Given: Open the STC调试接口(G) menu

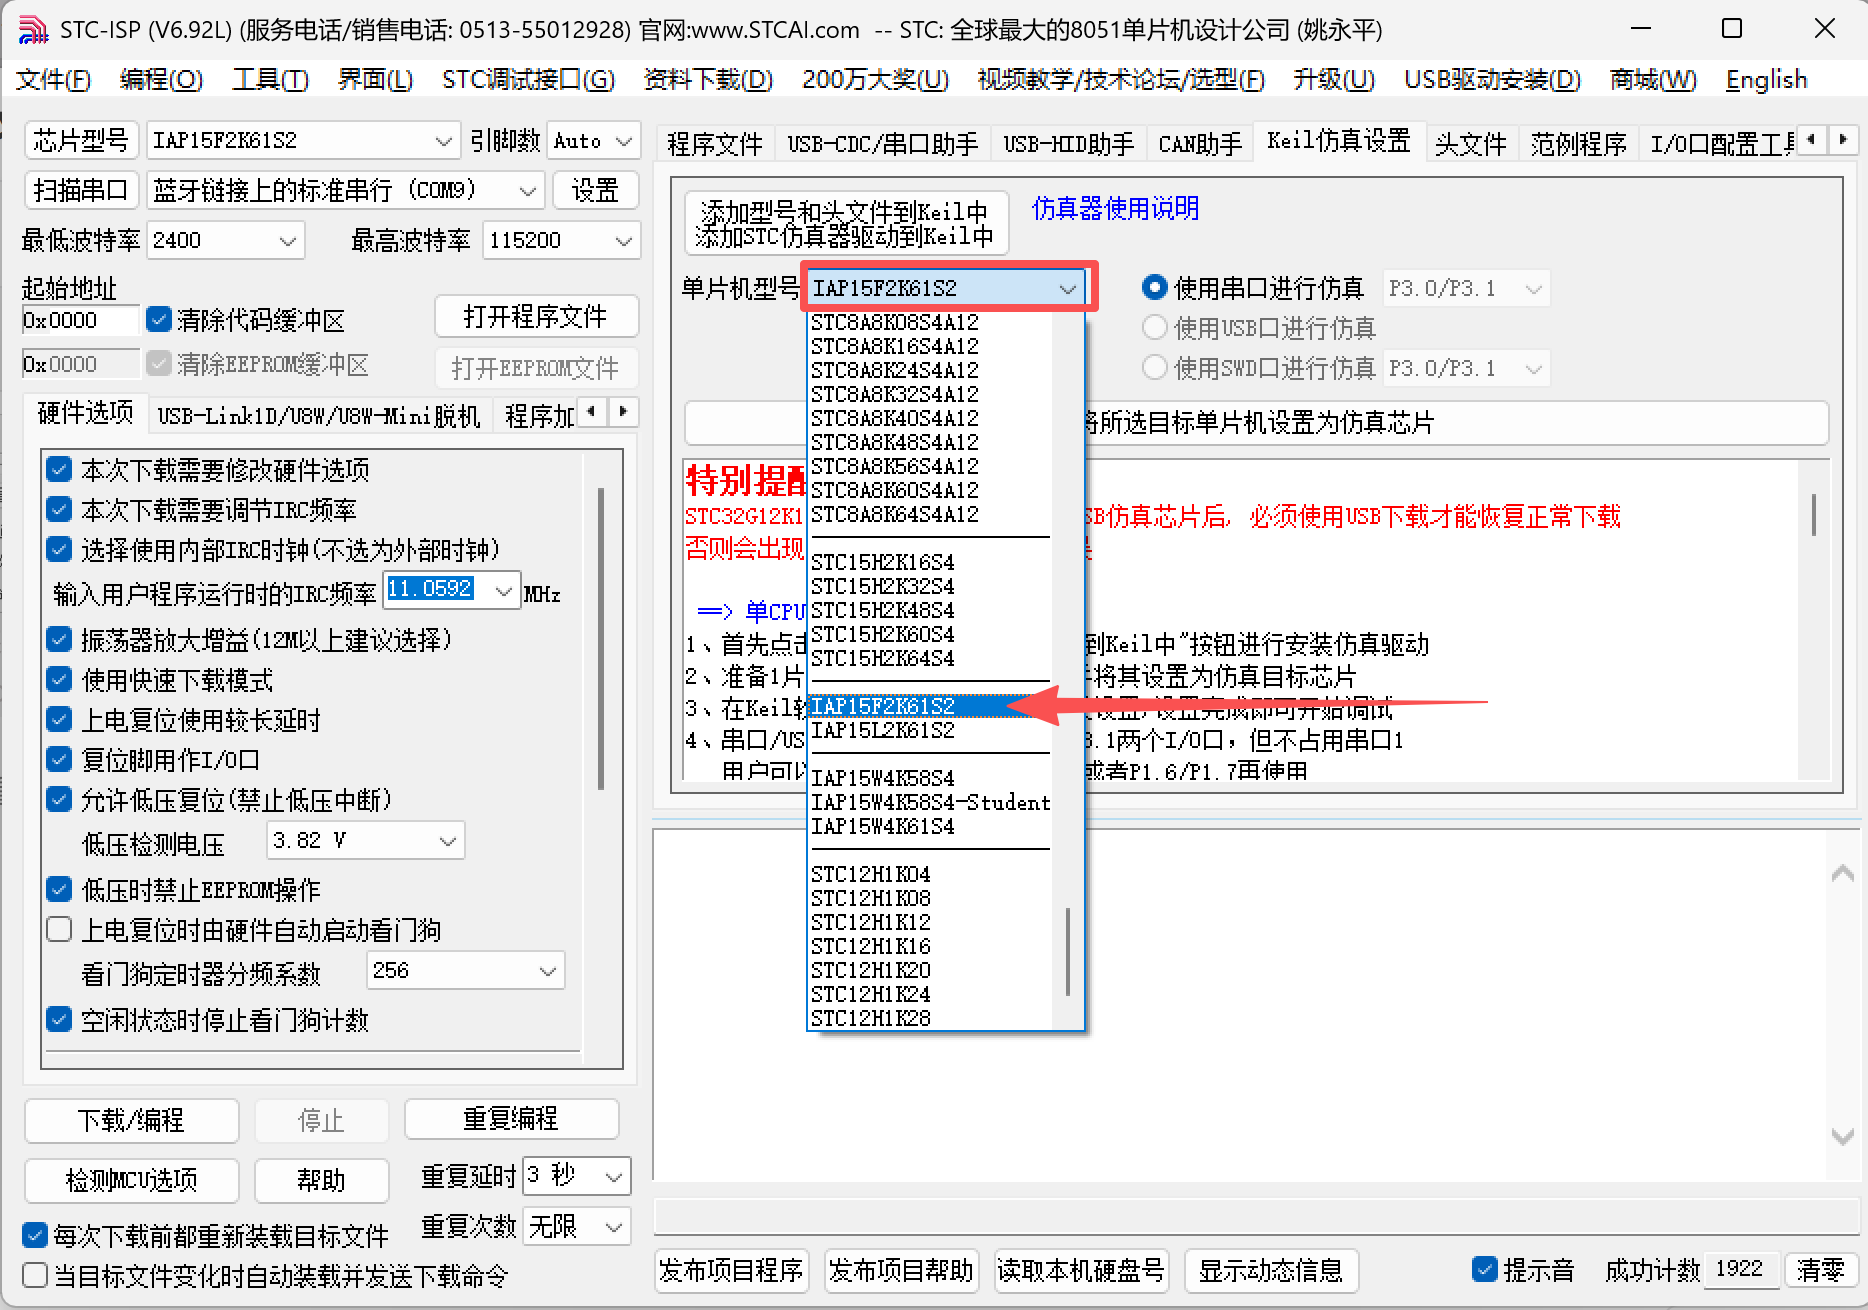Looking at the screenshot, I should click(x=528, y=80).
